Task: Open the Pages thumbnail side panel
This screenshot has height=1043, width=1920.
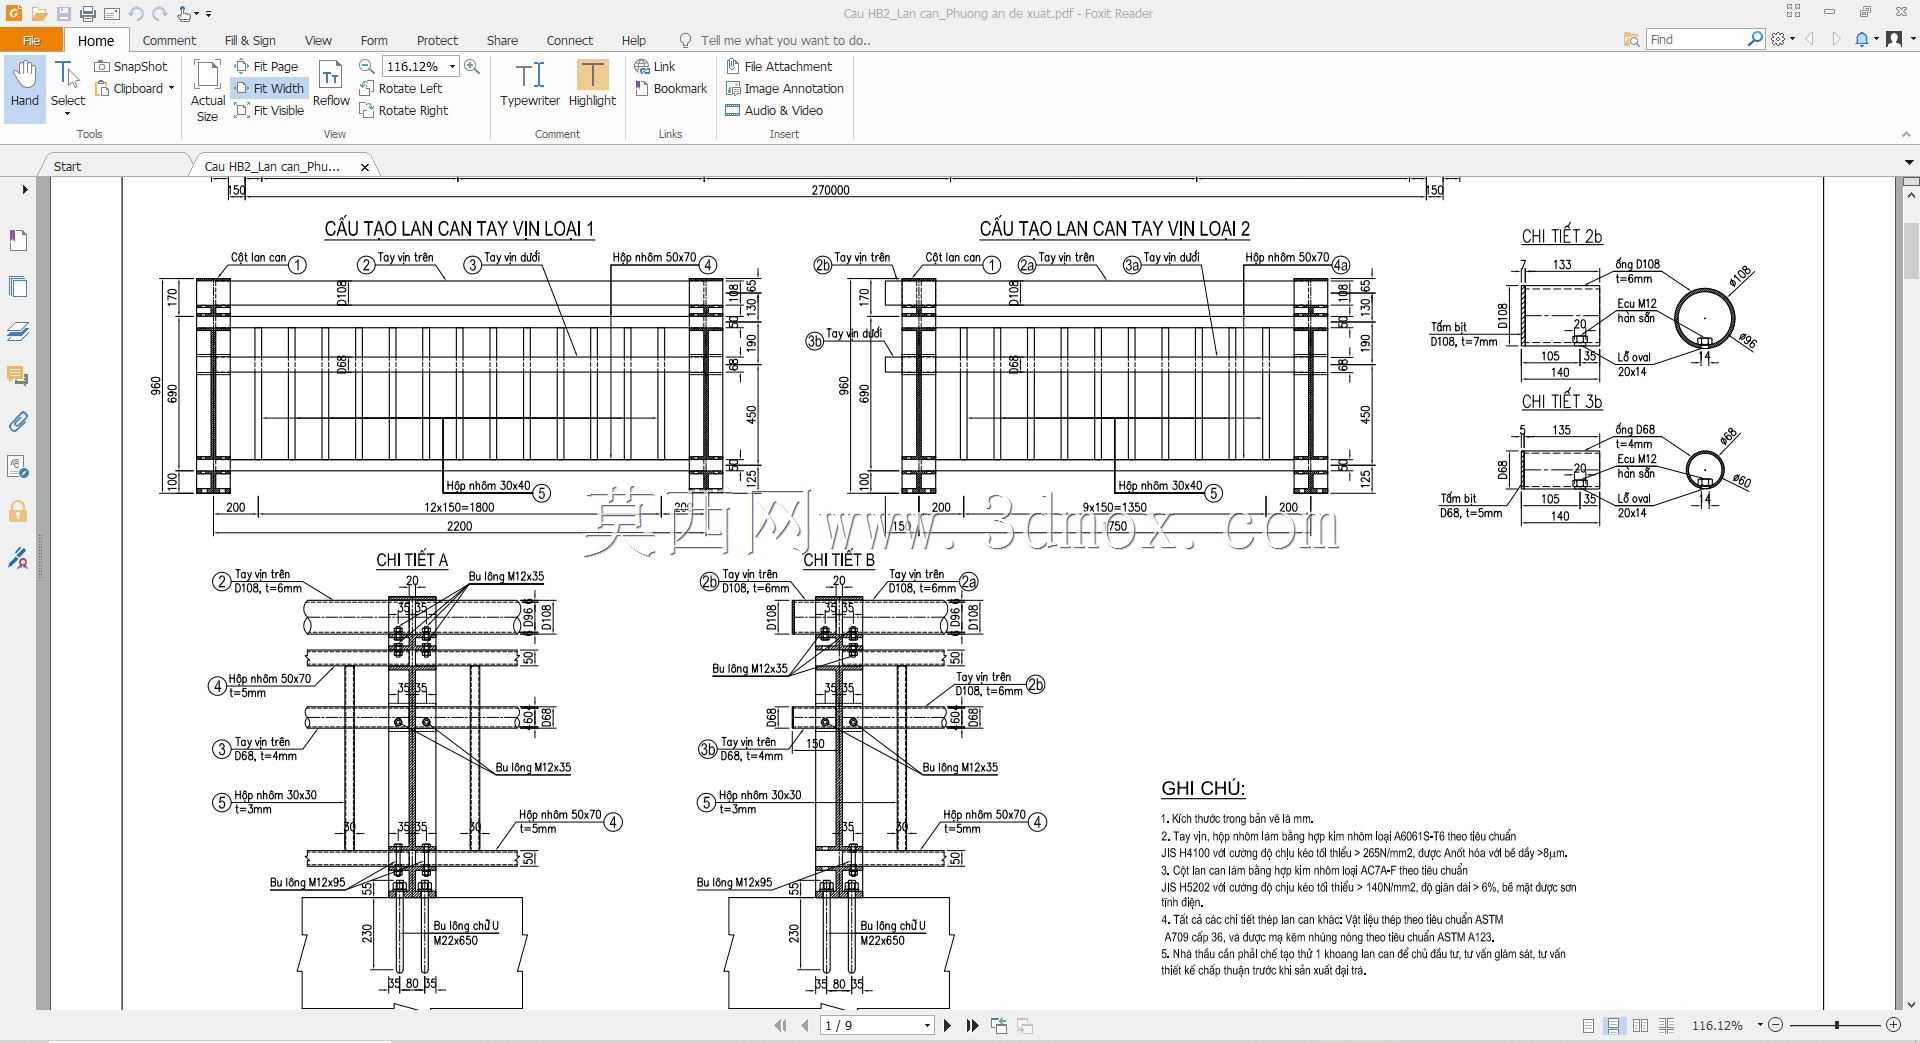Action: pyautogui.click(x=18, y=286)
